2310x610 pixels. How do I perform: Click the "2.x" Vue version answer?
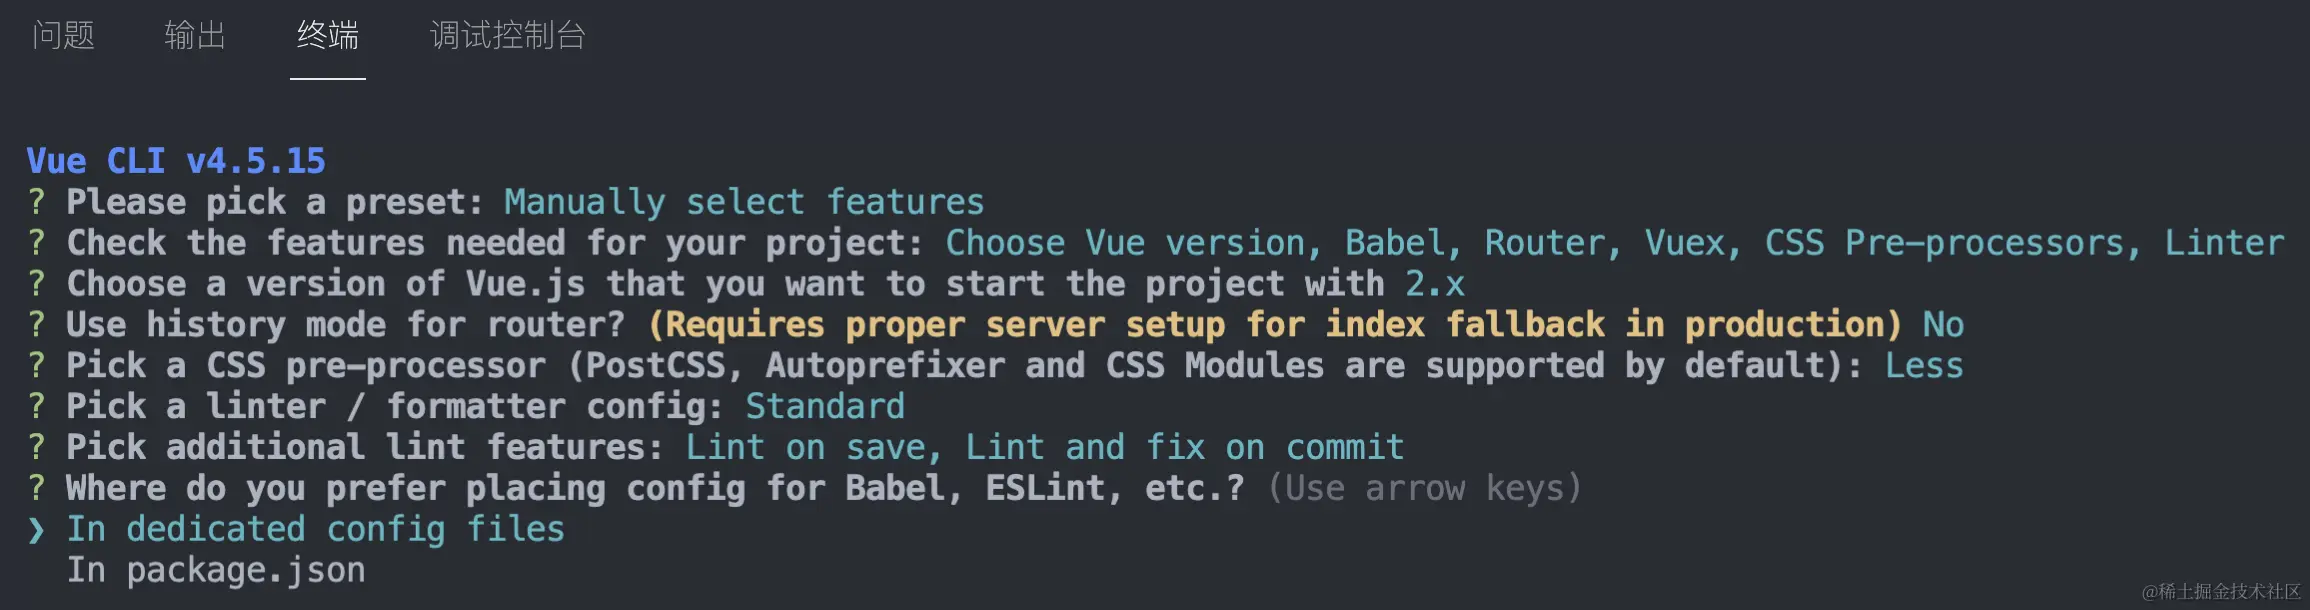[x=1434, y=284]
